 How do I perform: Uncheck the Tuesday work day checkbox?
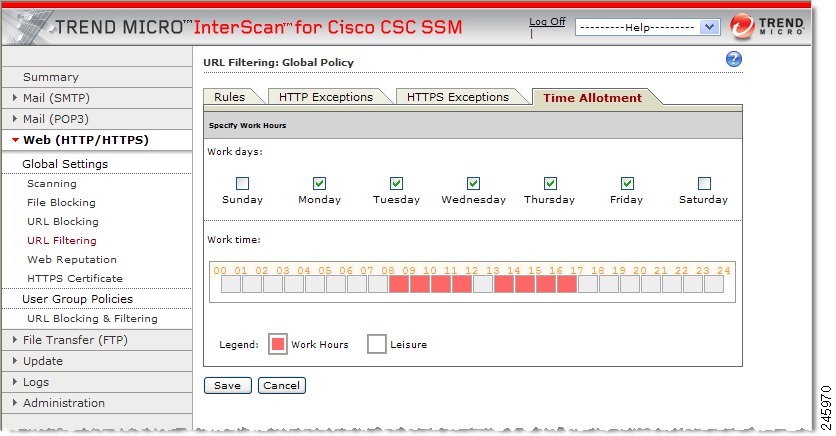pos(396,183)
